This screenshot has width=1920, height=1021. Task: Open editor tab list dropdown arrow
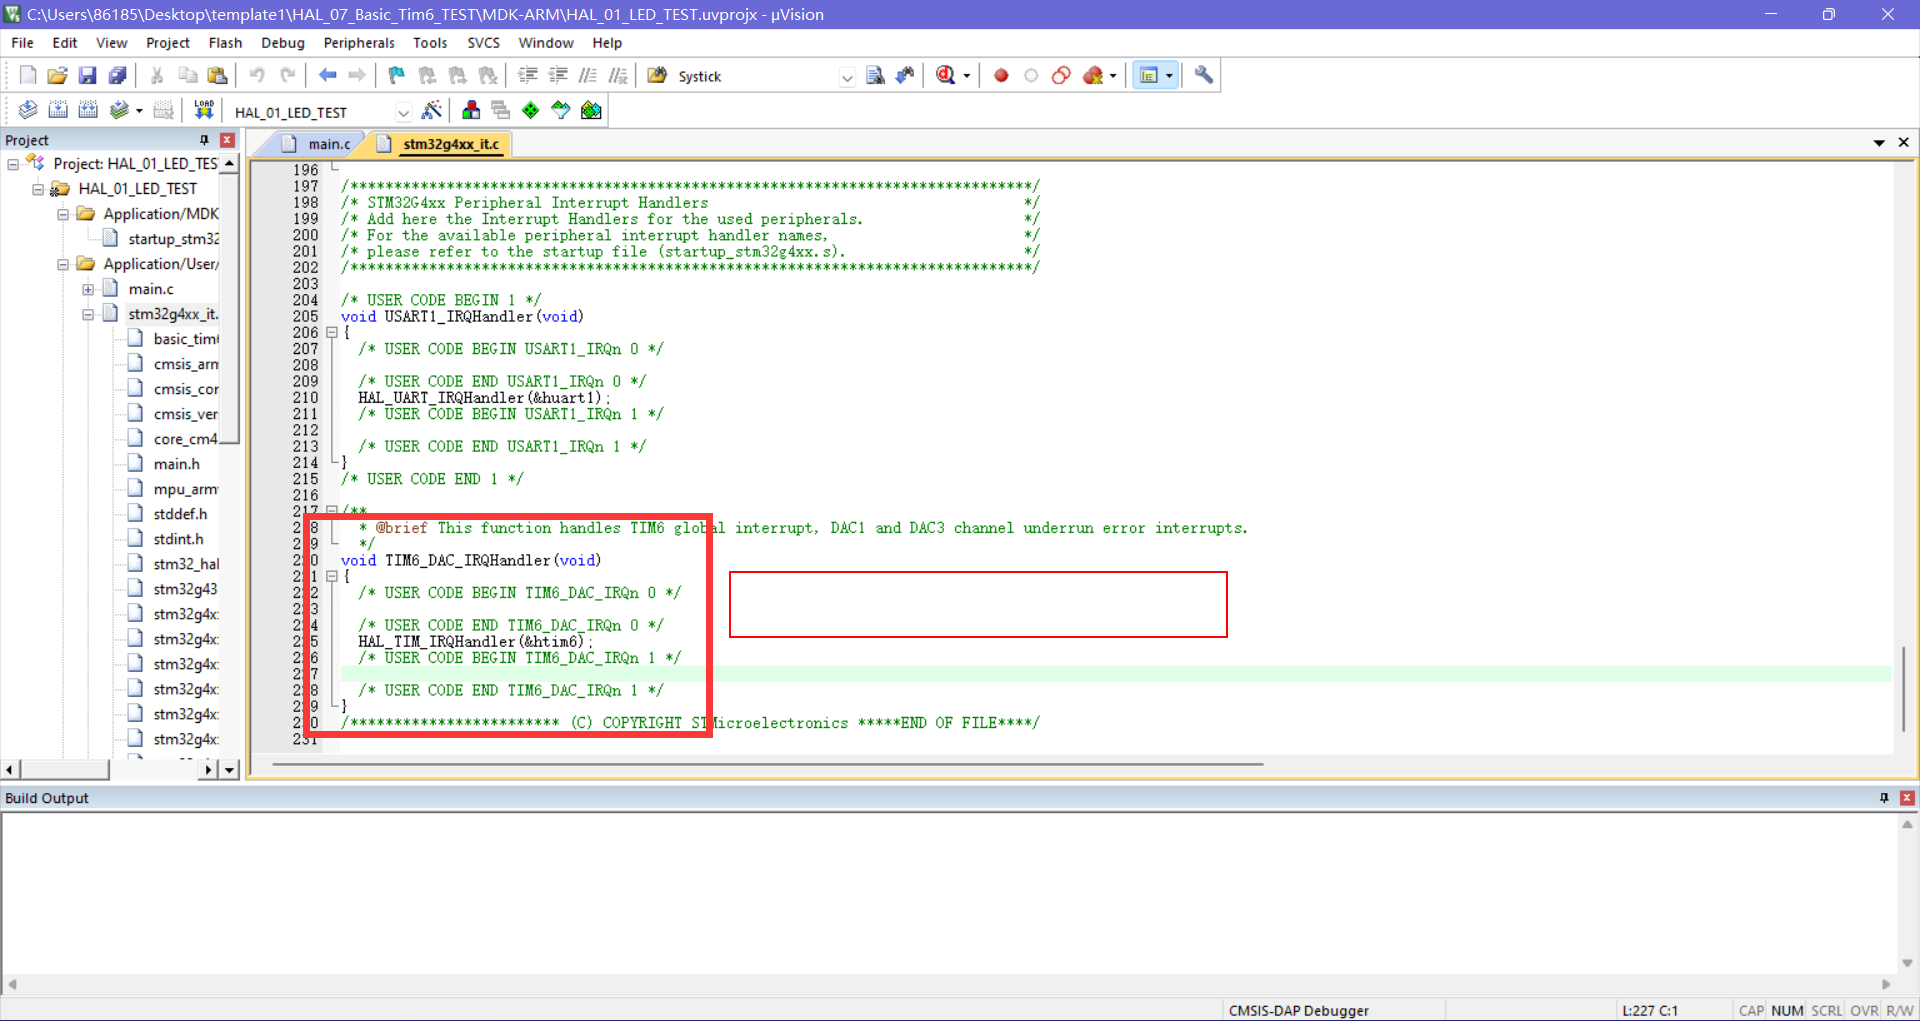(1879, 143)
